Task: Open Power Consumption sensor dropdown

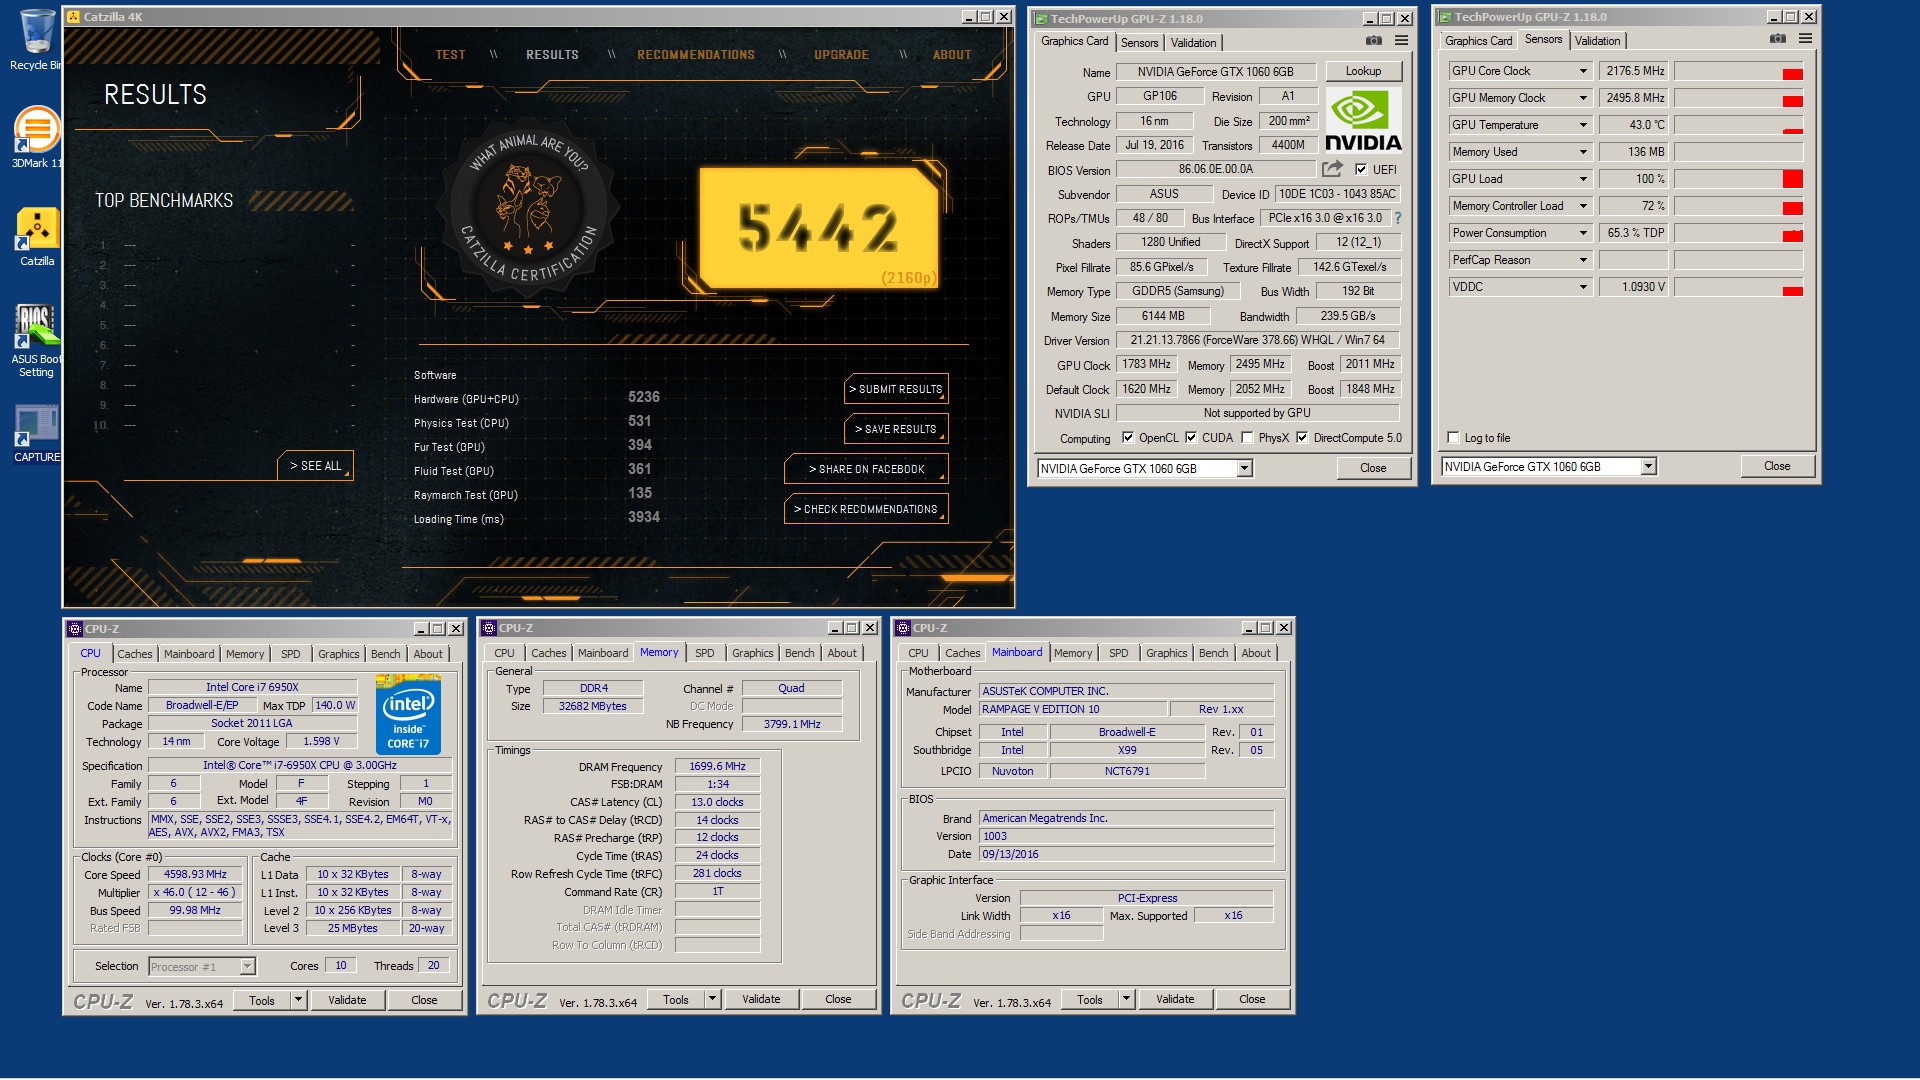Action: (1583, 233)
